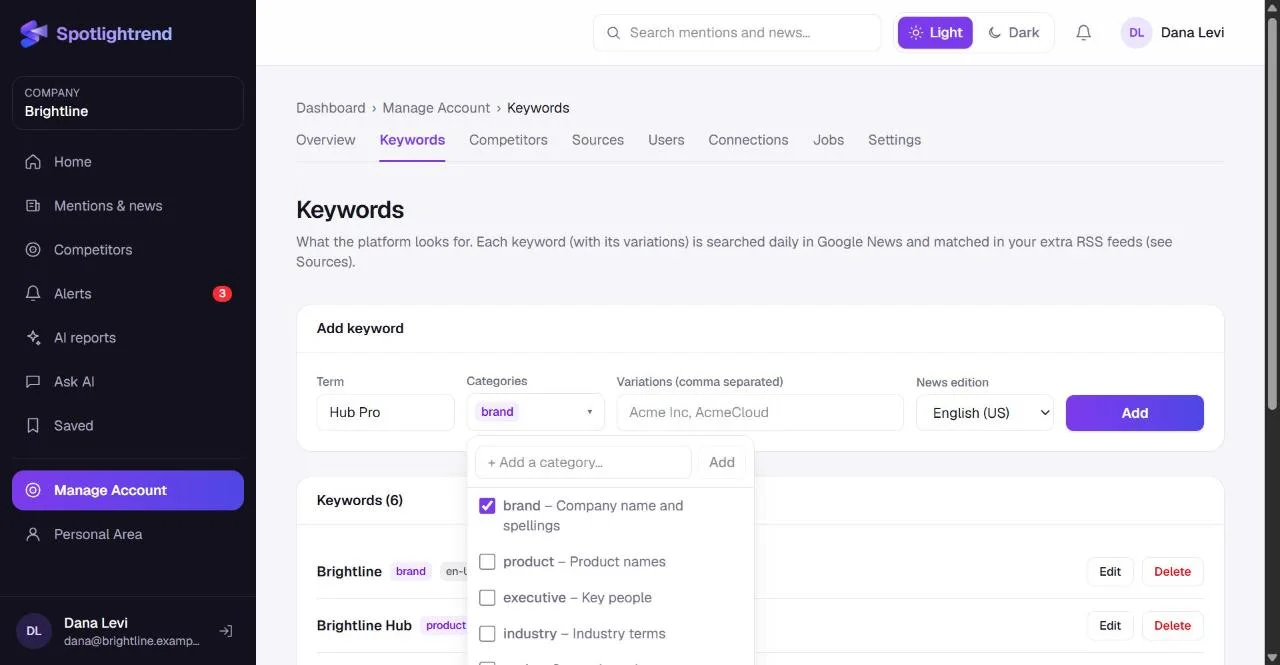Screen dimensions: 1280x665
Task: Open the Jobs tab
Action: click(828, 140)
